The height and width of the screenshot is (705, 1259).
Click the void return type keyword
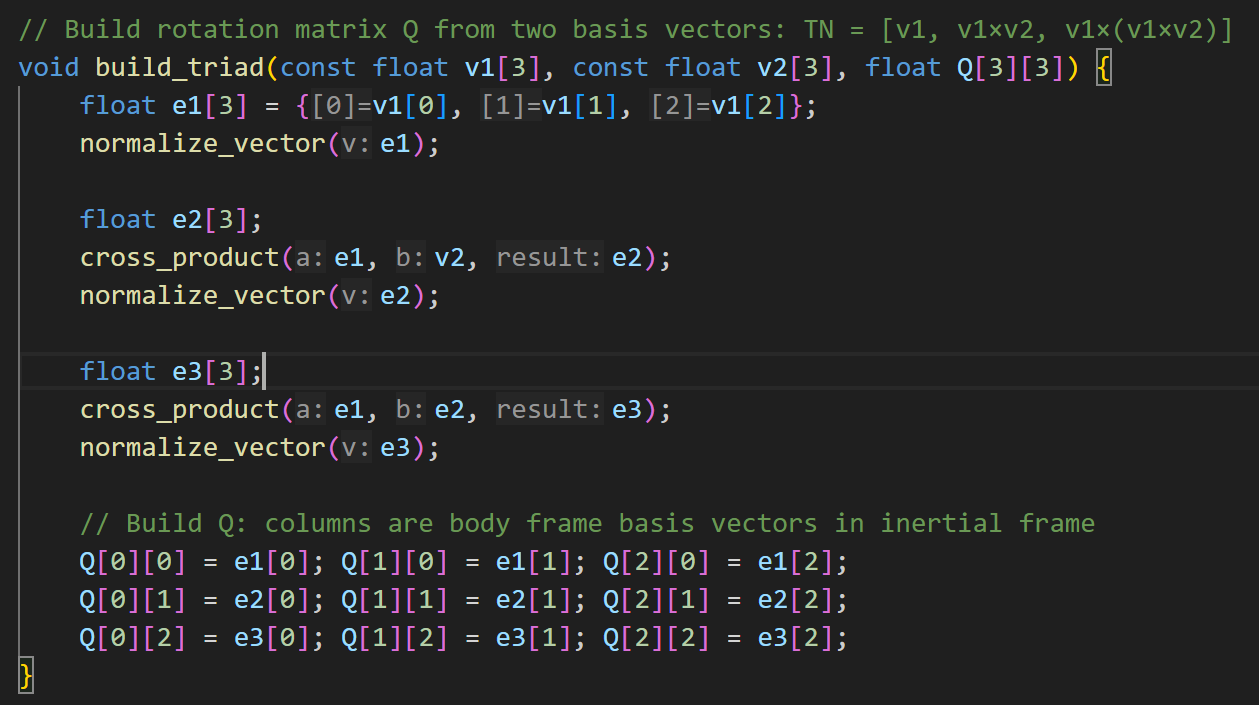tap(49, 68)
